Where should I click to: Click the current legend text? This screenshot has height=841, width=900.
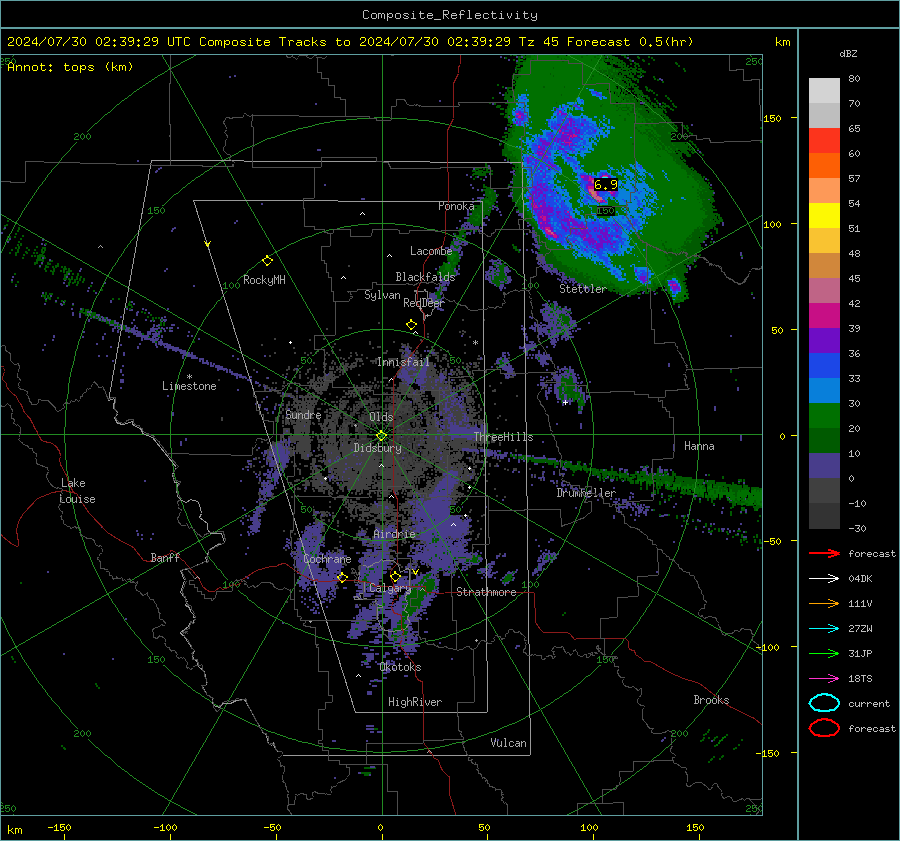click(x=869, y=704)
